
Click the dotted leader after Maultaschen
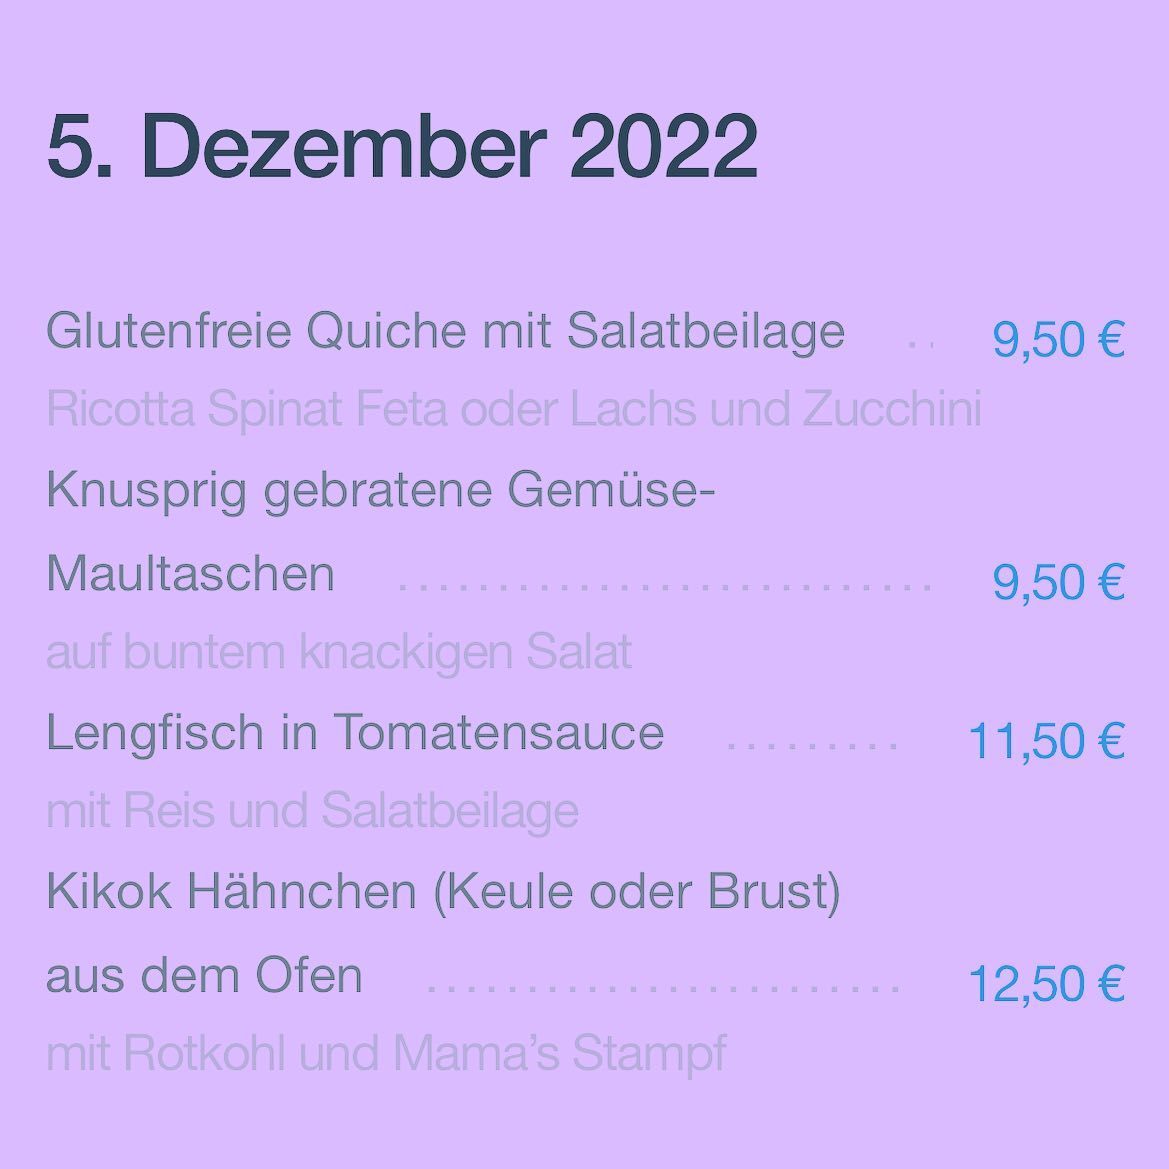point(665,587)
